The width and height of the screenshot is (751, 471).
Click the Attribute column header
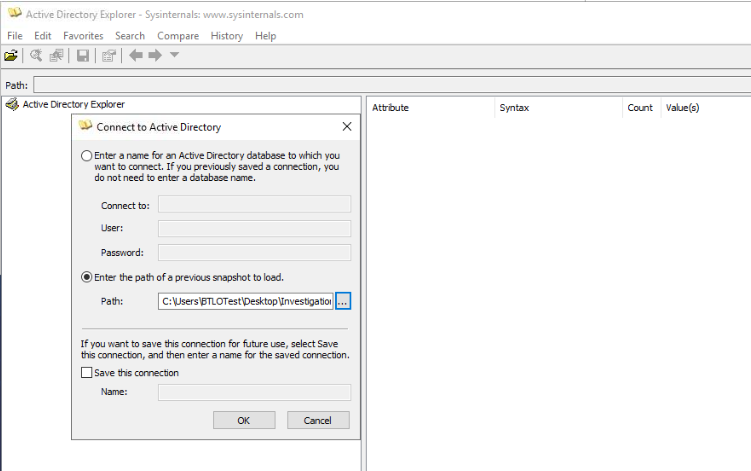(431, 108)
